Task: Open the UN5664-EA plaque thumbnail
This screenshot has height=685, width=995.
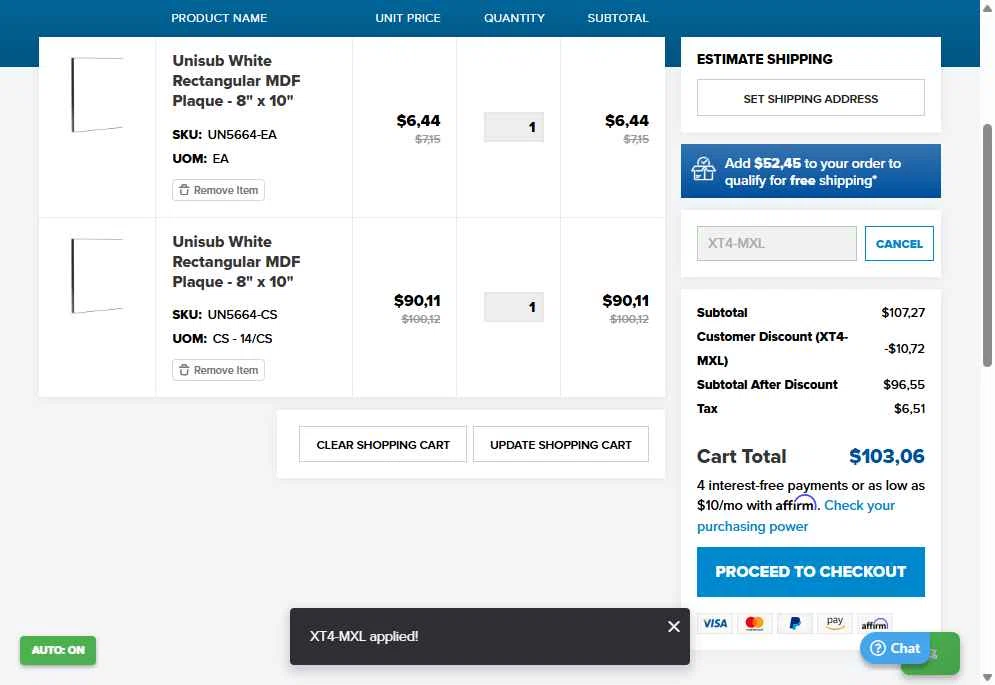Action: pyautogui.click(x=96, y=95)
